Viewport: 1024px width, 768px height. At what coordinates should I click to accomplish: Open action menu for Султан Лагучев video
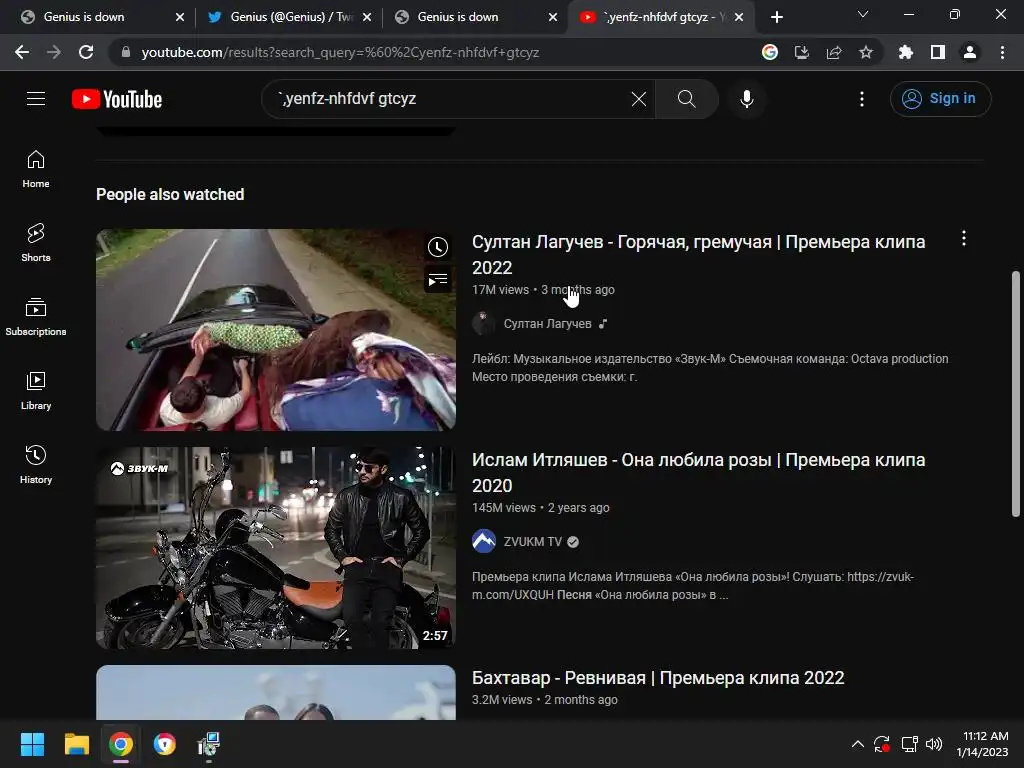963,238
